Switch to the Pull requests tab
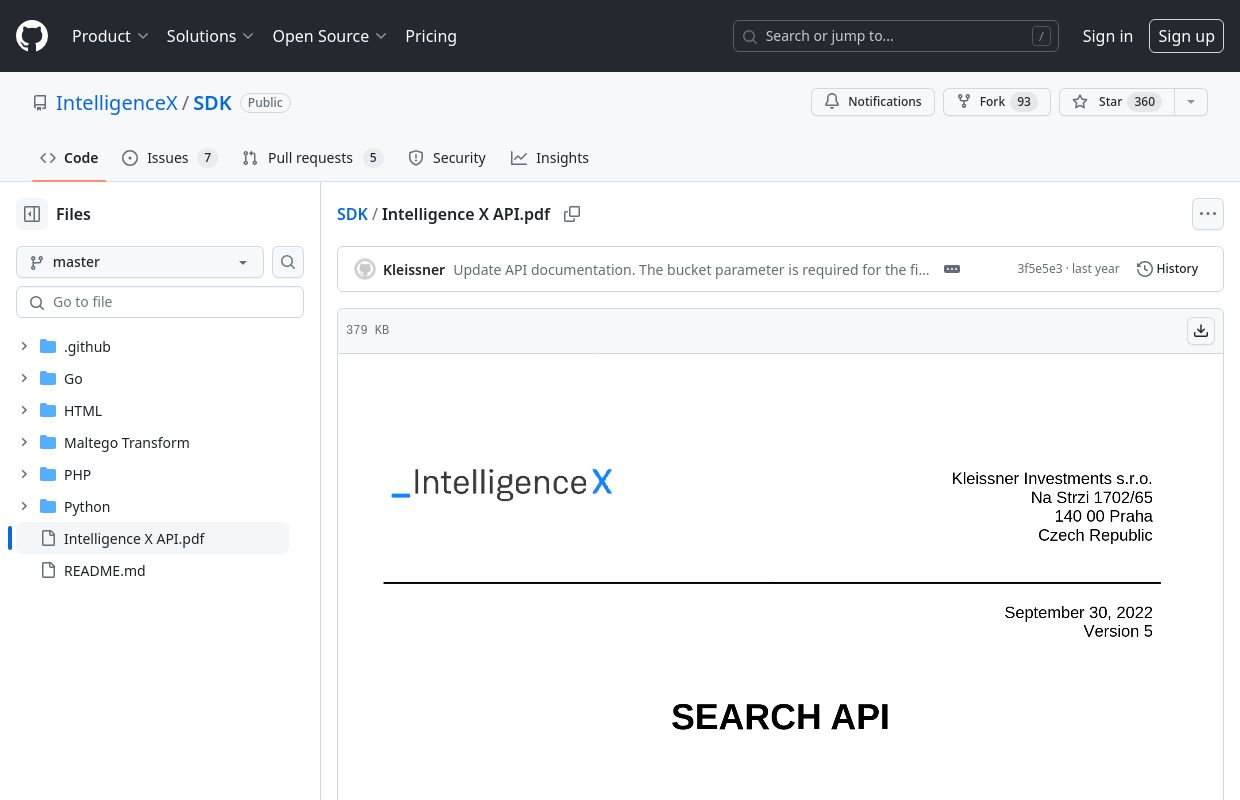1240x800 pixels. tap(312, 158)
